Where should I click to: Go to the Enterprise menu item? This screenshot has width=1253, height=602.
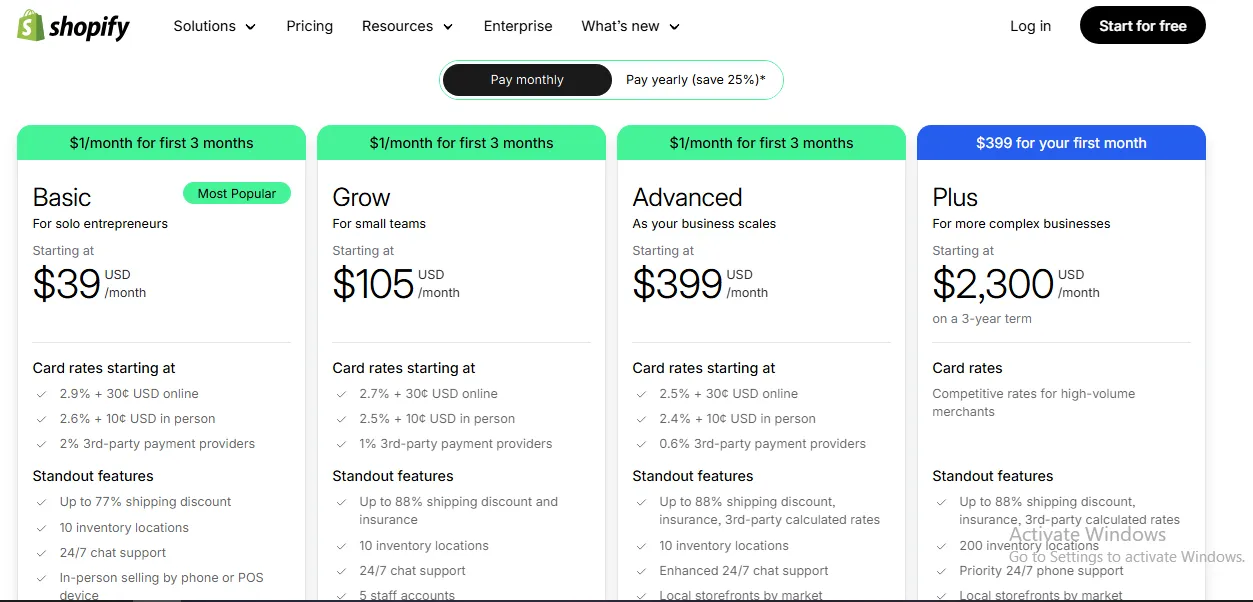coord(518,26)
